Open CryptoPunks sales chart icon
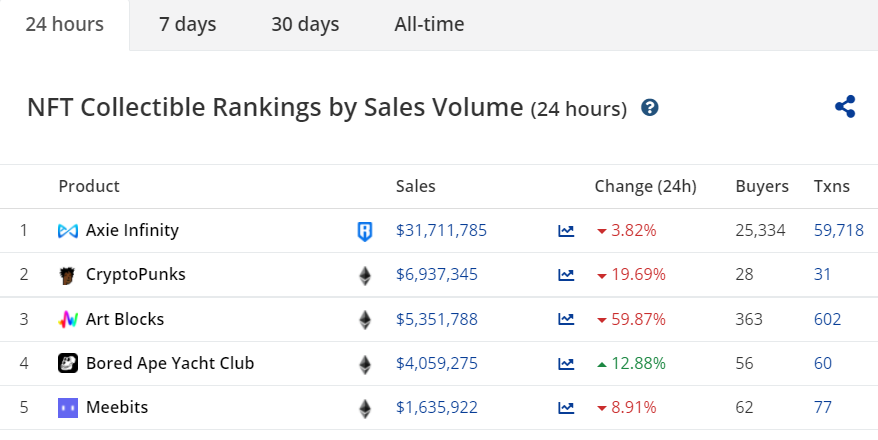 566,275
